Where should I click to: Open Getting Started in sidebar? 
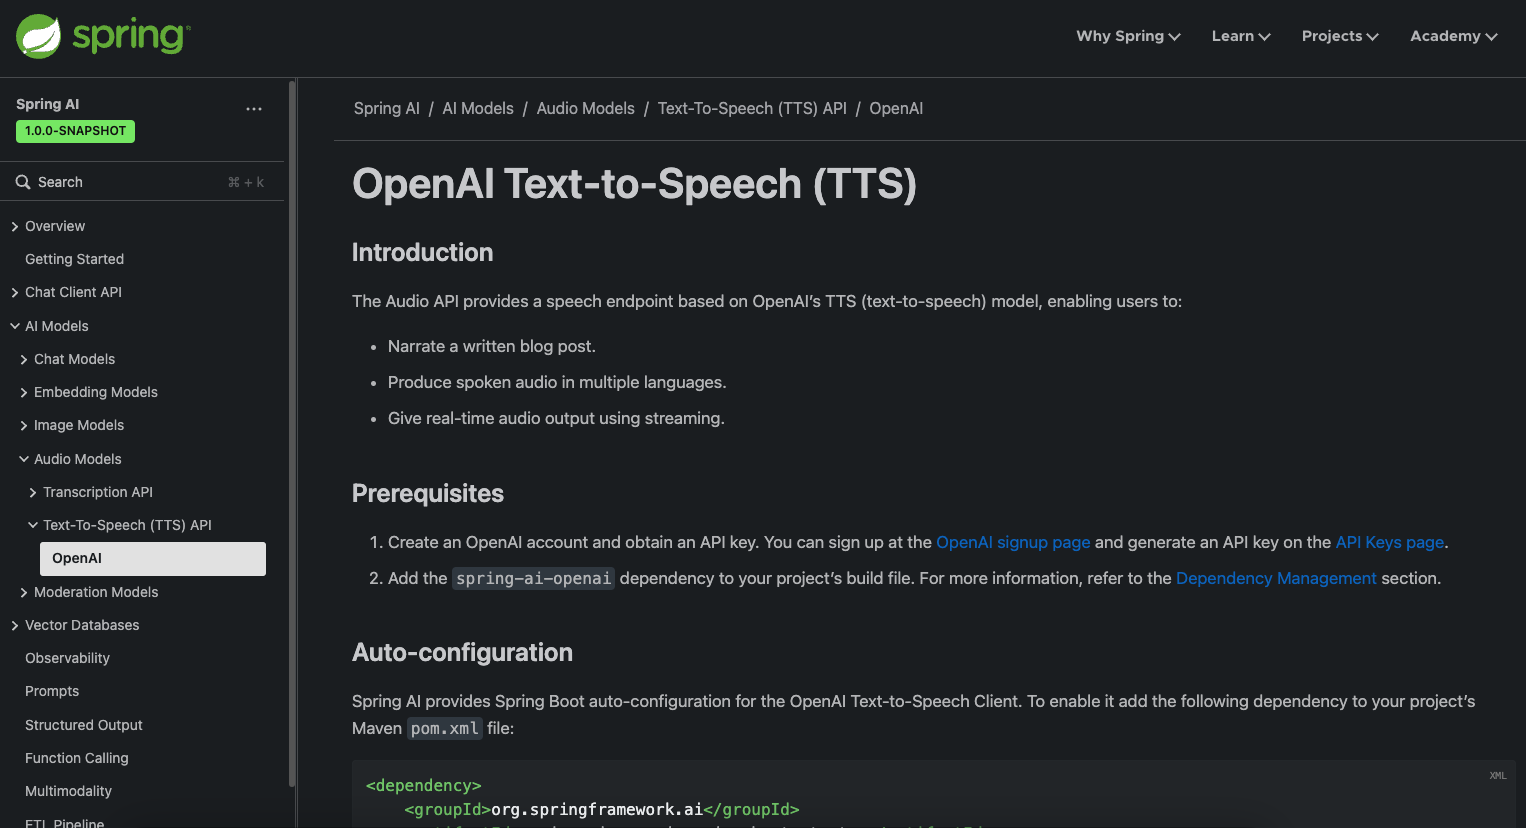(74, 259)
